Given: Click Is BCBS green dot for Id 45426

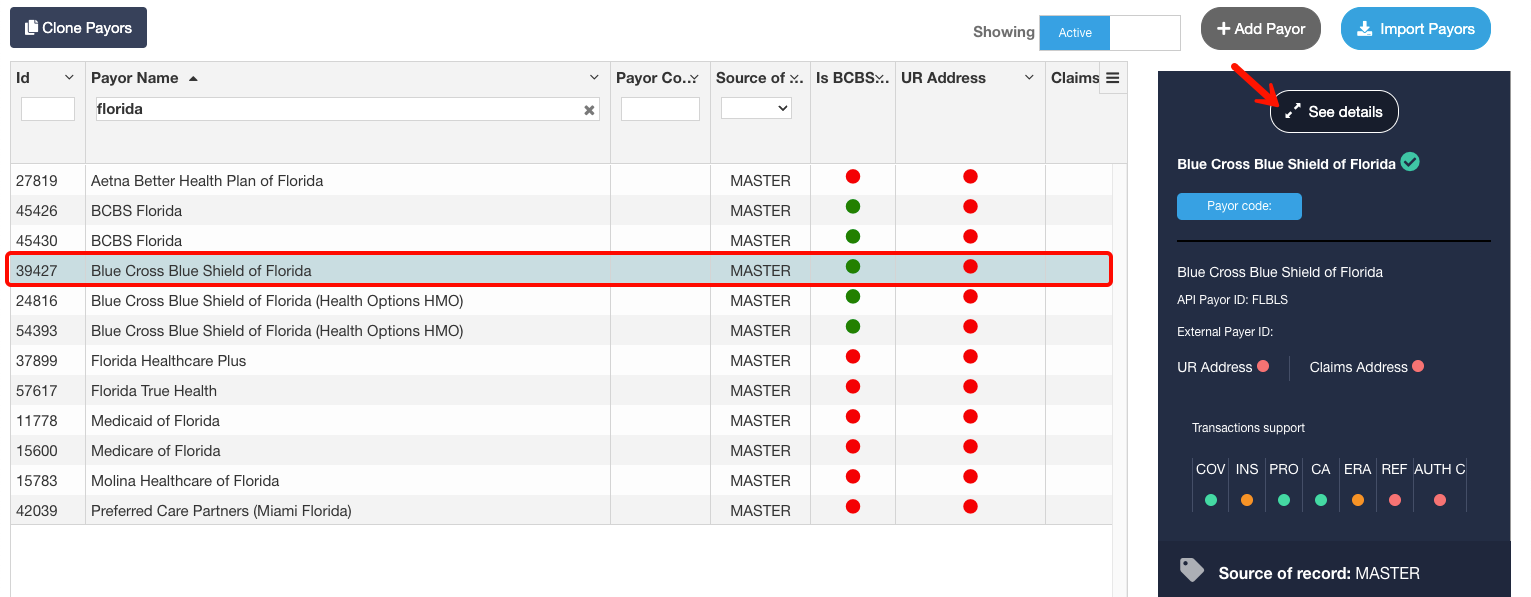Looking at the screenshot, I should pyautogui.click(x=852, y=207).
